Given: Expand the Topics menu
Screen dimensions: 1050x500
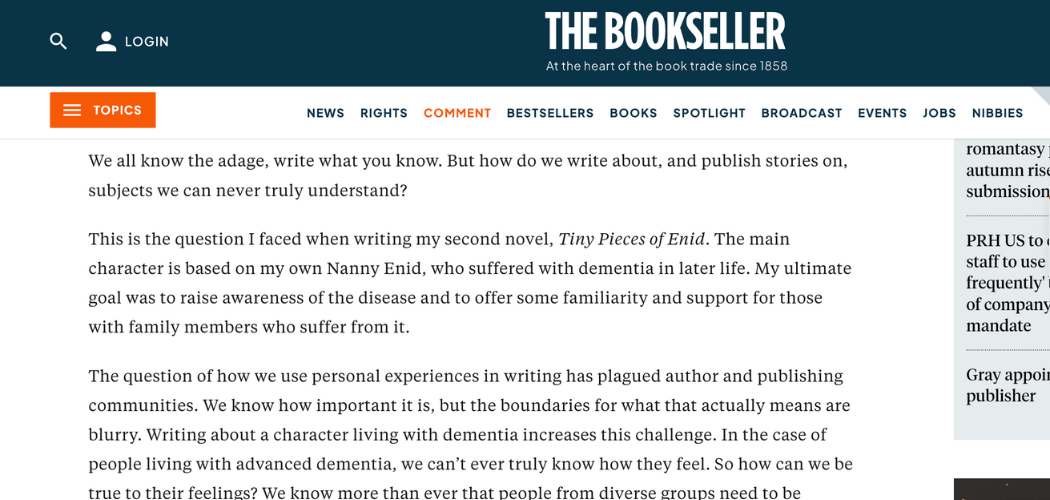Looking at the screenshot, I should click(x=103, y=110).
